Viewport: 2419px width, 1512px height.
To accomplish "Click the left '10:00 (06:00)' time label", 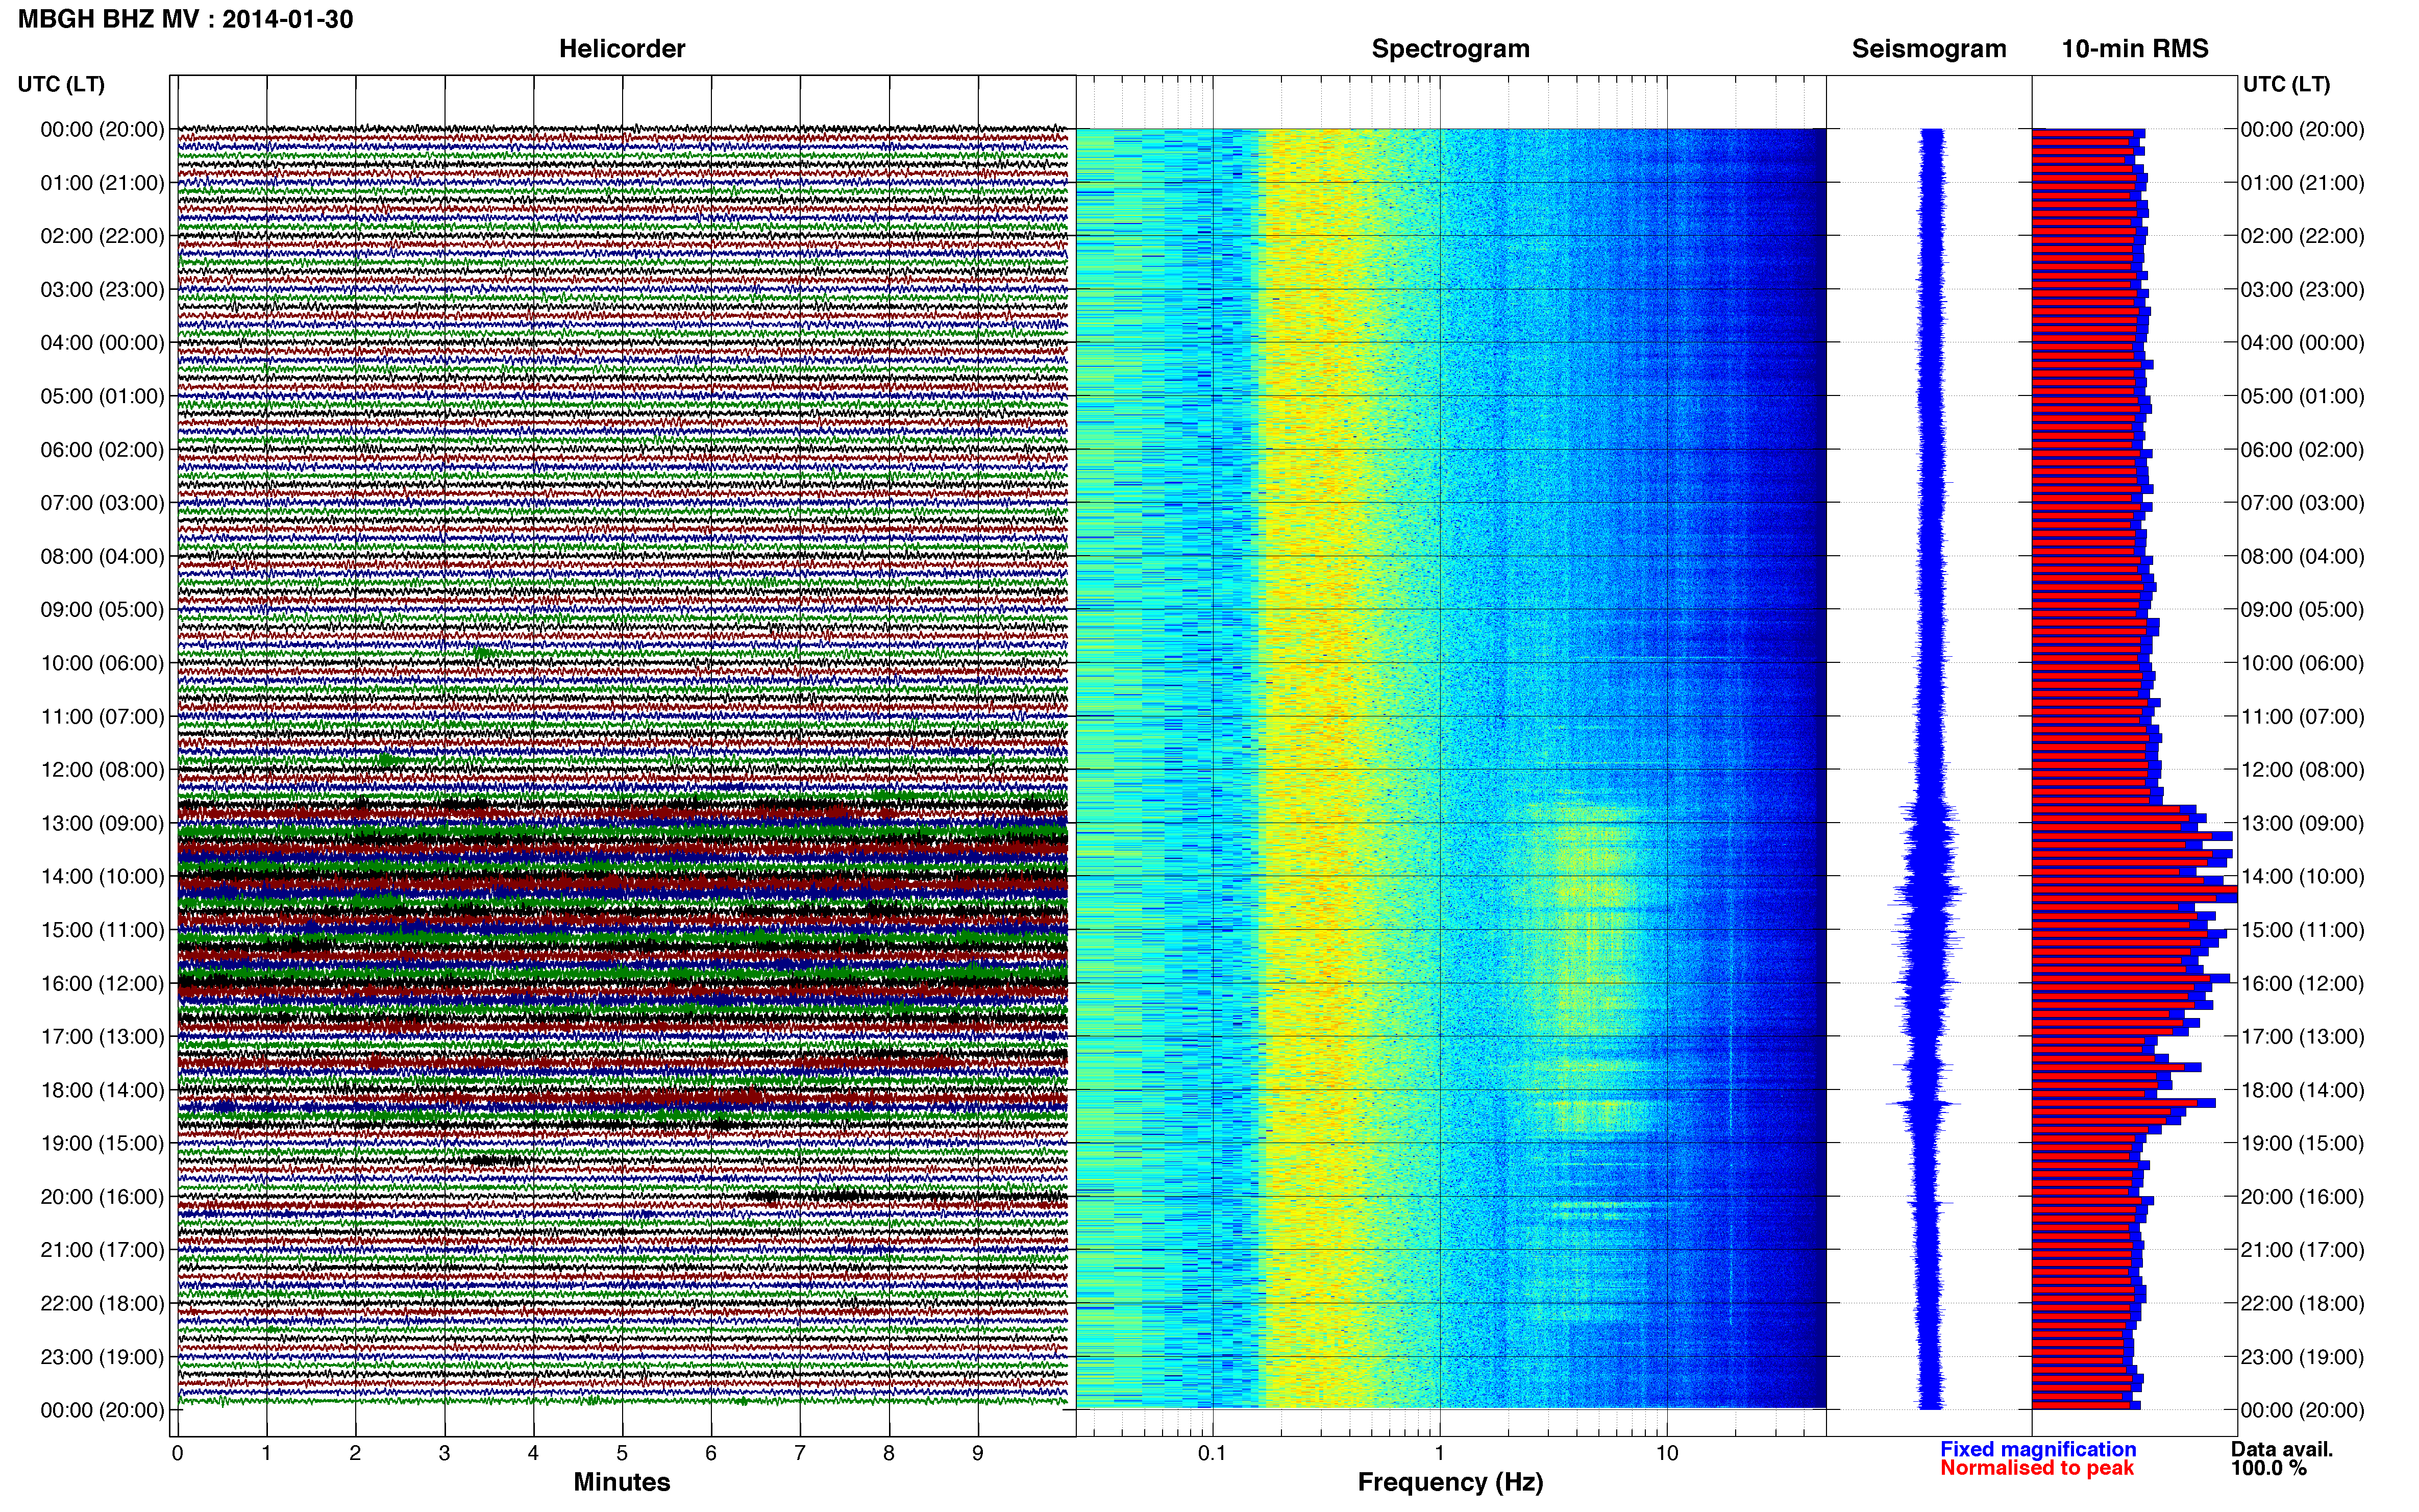I will [x=102, y=663].
